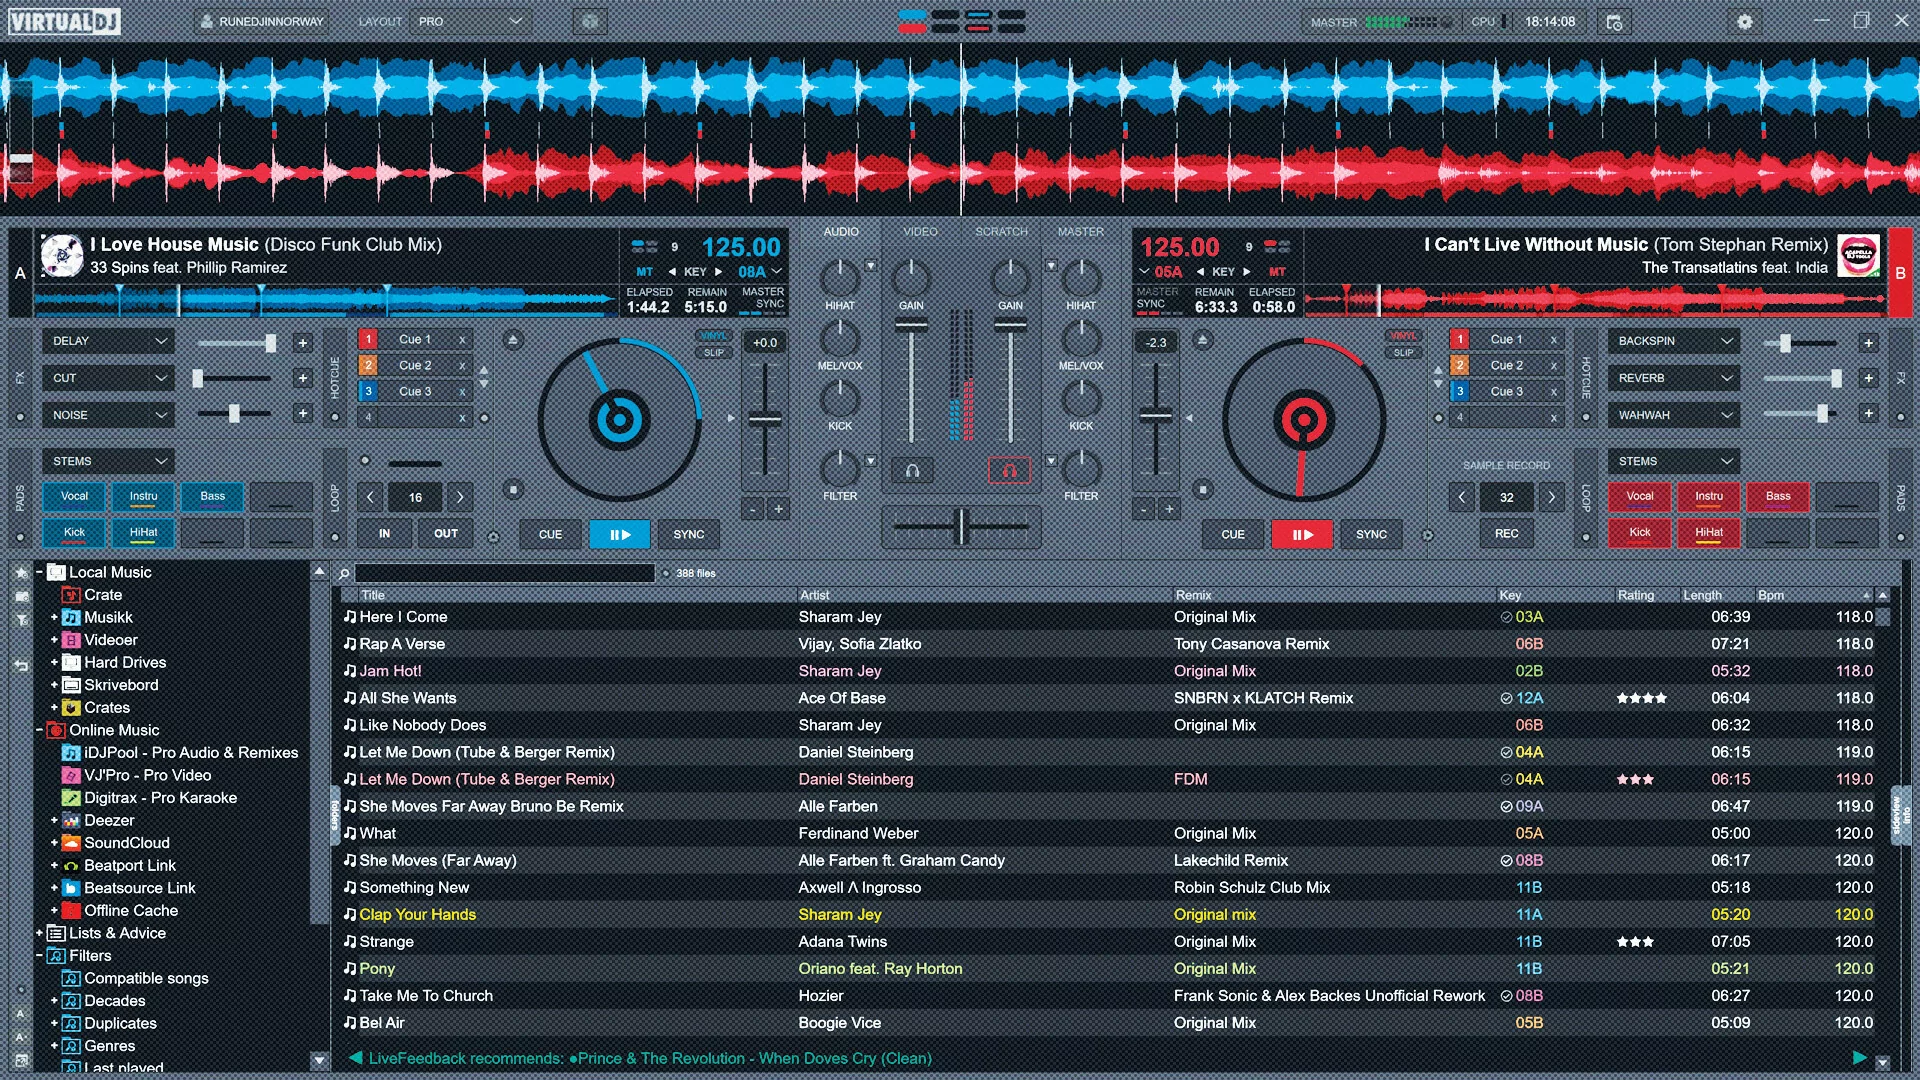The image size is (1920, 1080).
Task: Switch to MASTER mixer tab
Action: (1080, 232)
